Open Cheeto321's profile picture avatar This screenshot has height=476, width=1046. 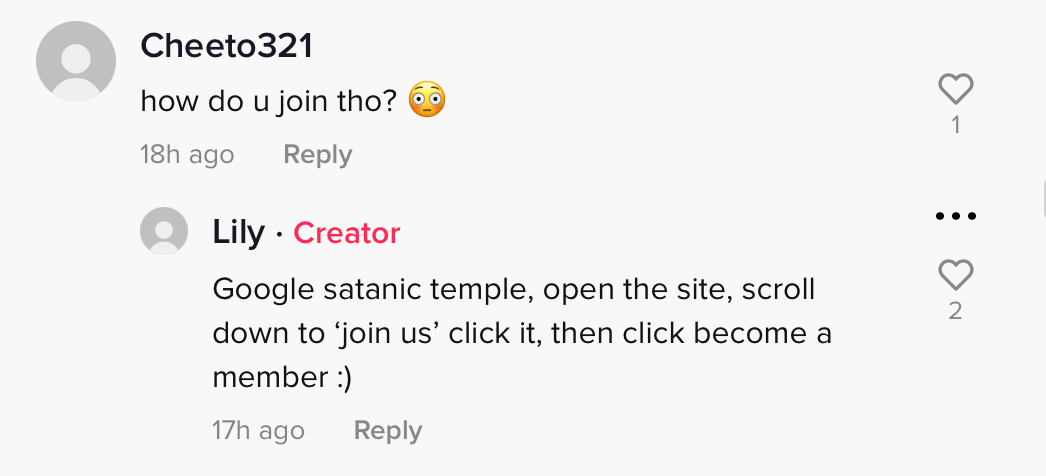76,61
